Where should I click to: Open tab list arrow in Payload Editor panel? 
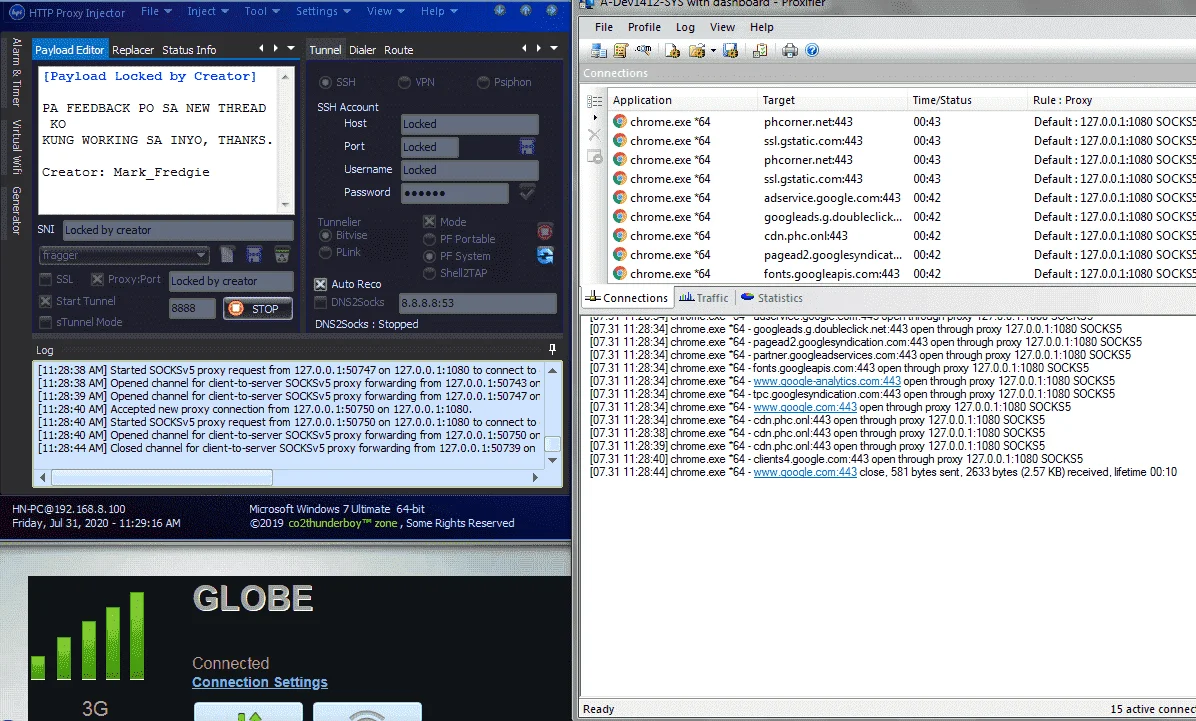[x=291, y=48]
